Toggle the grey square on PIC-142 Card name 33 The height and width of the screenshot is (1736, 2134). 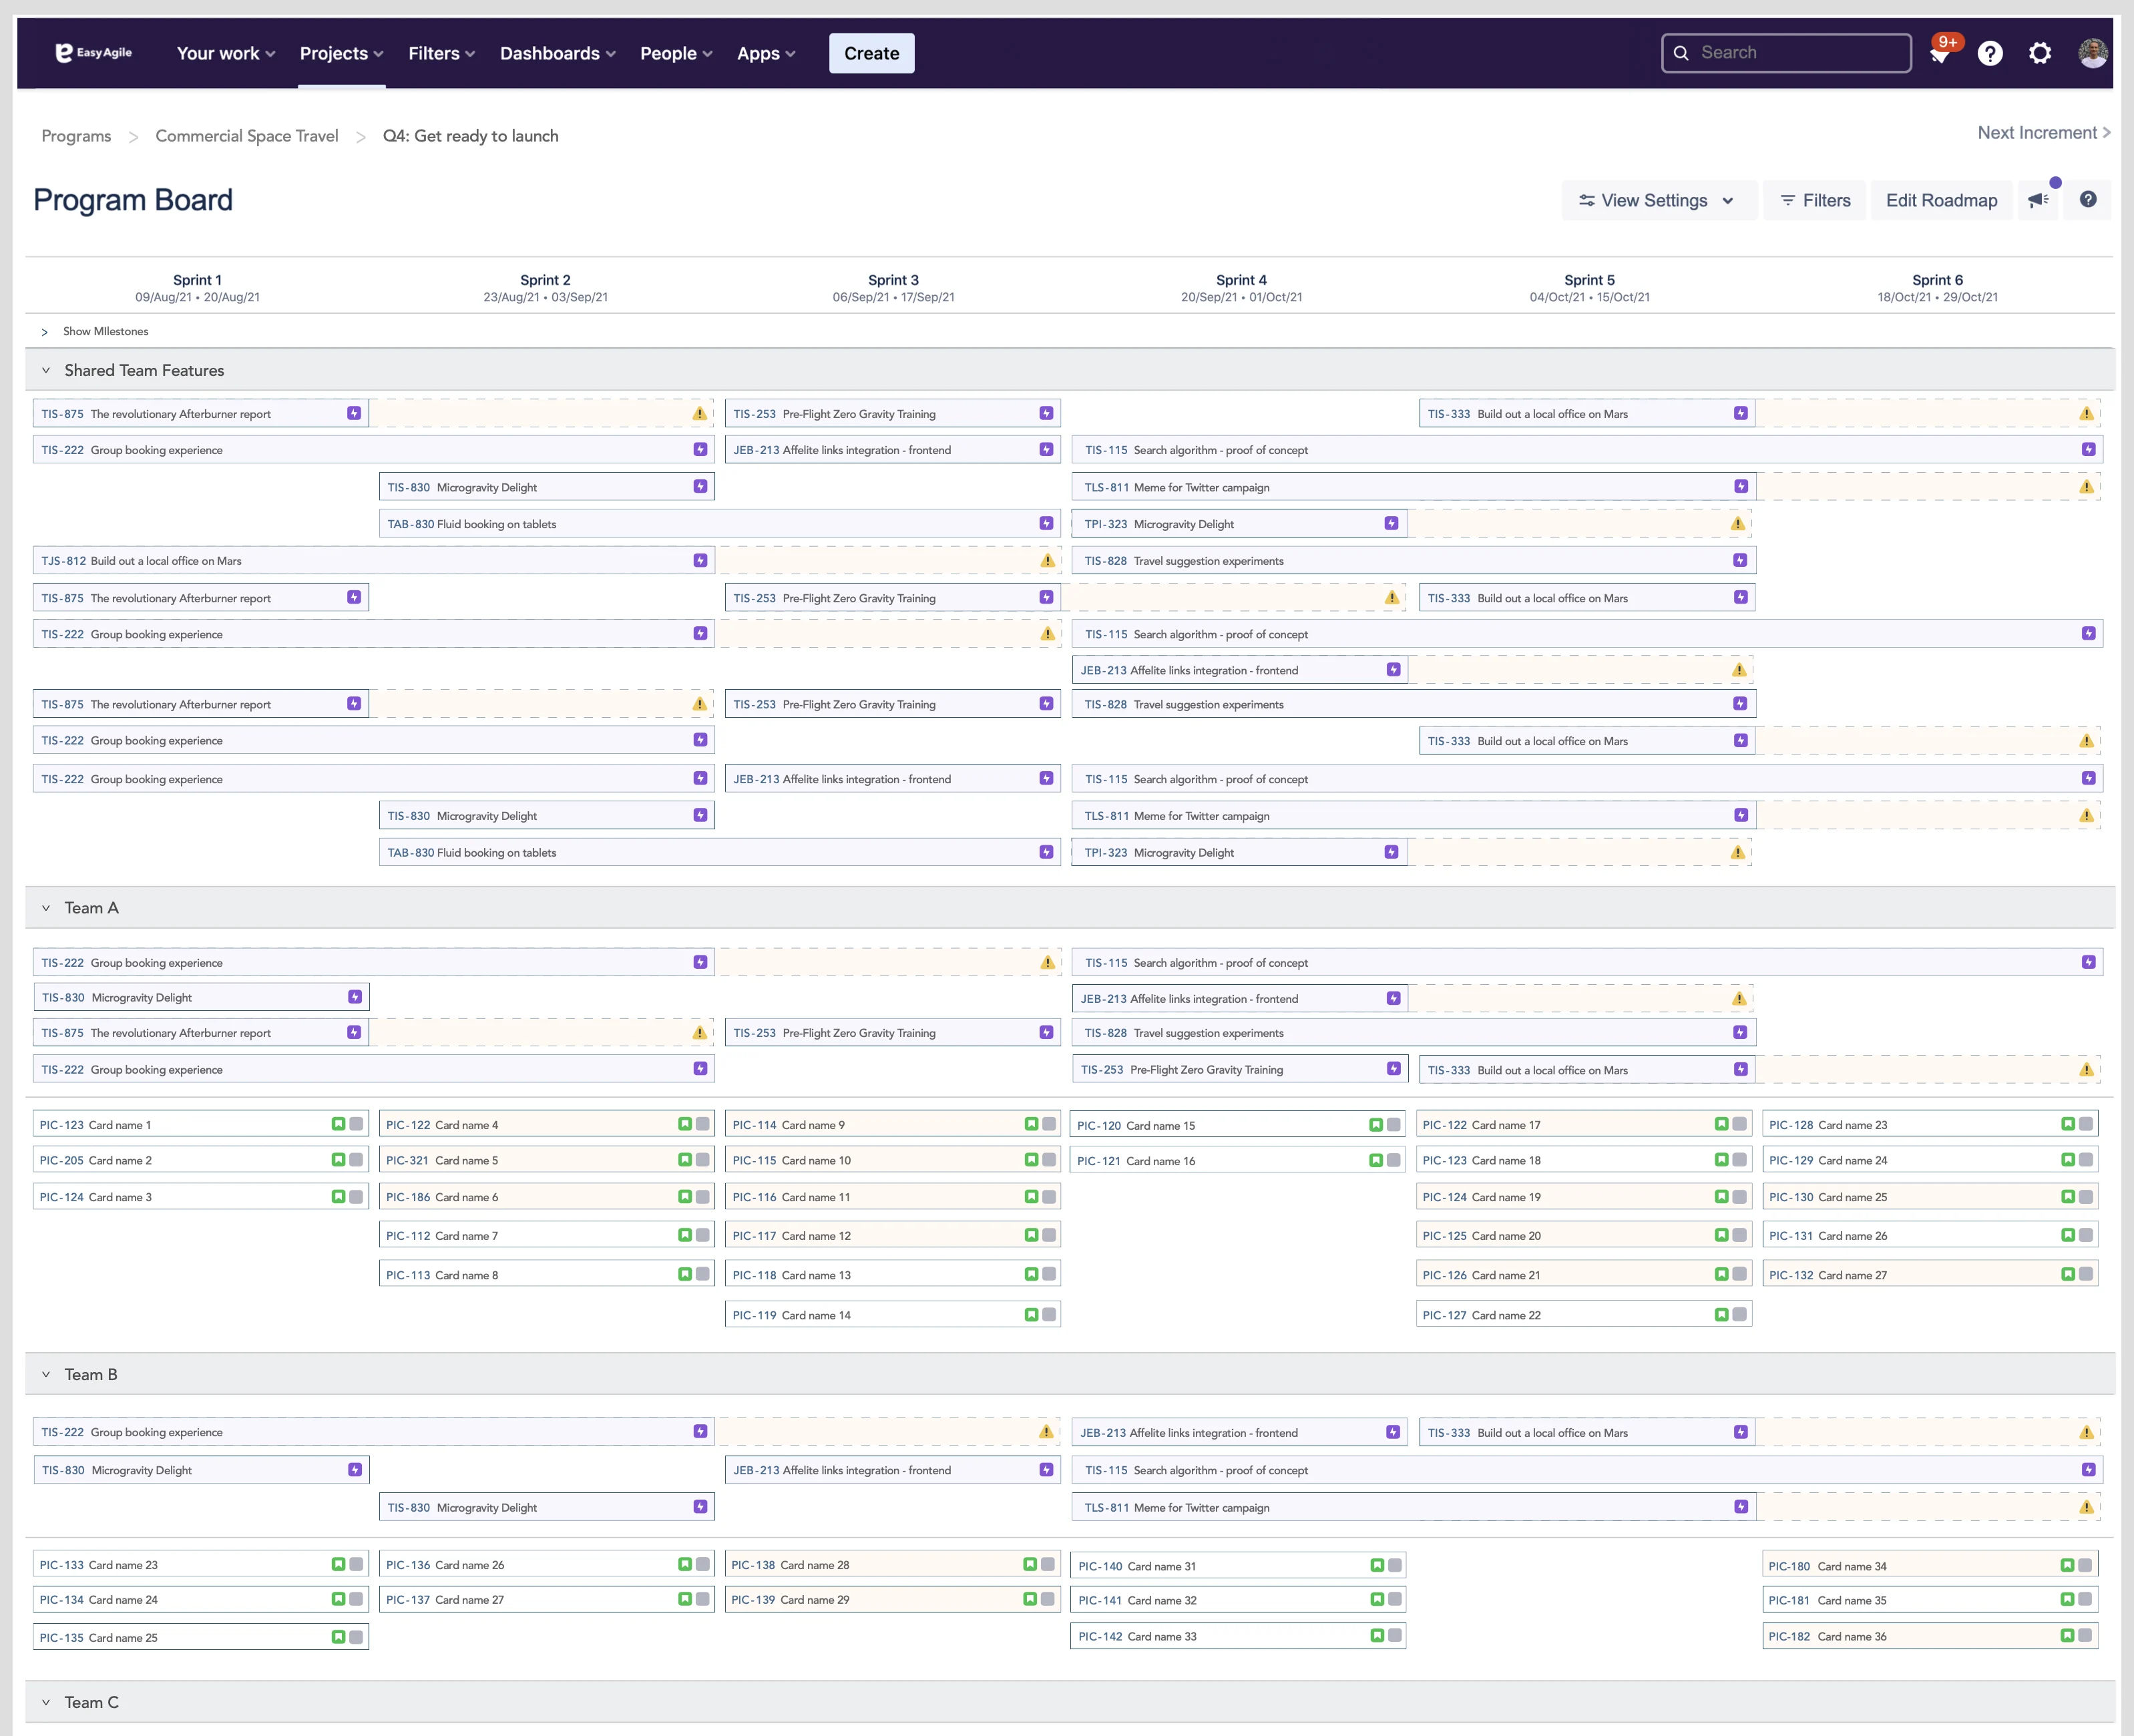1395,1636
